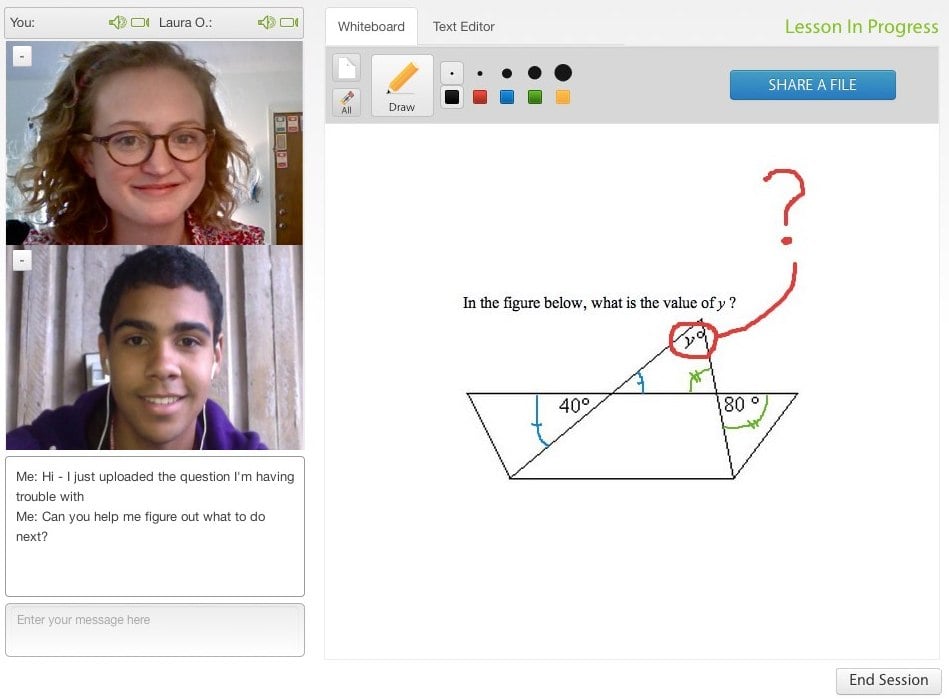The image size is (949, 699).
Task: Click the SHARE A FILE button
Action: click(812, 85)
